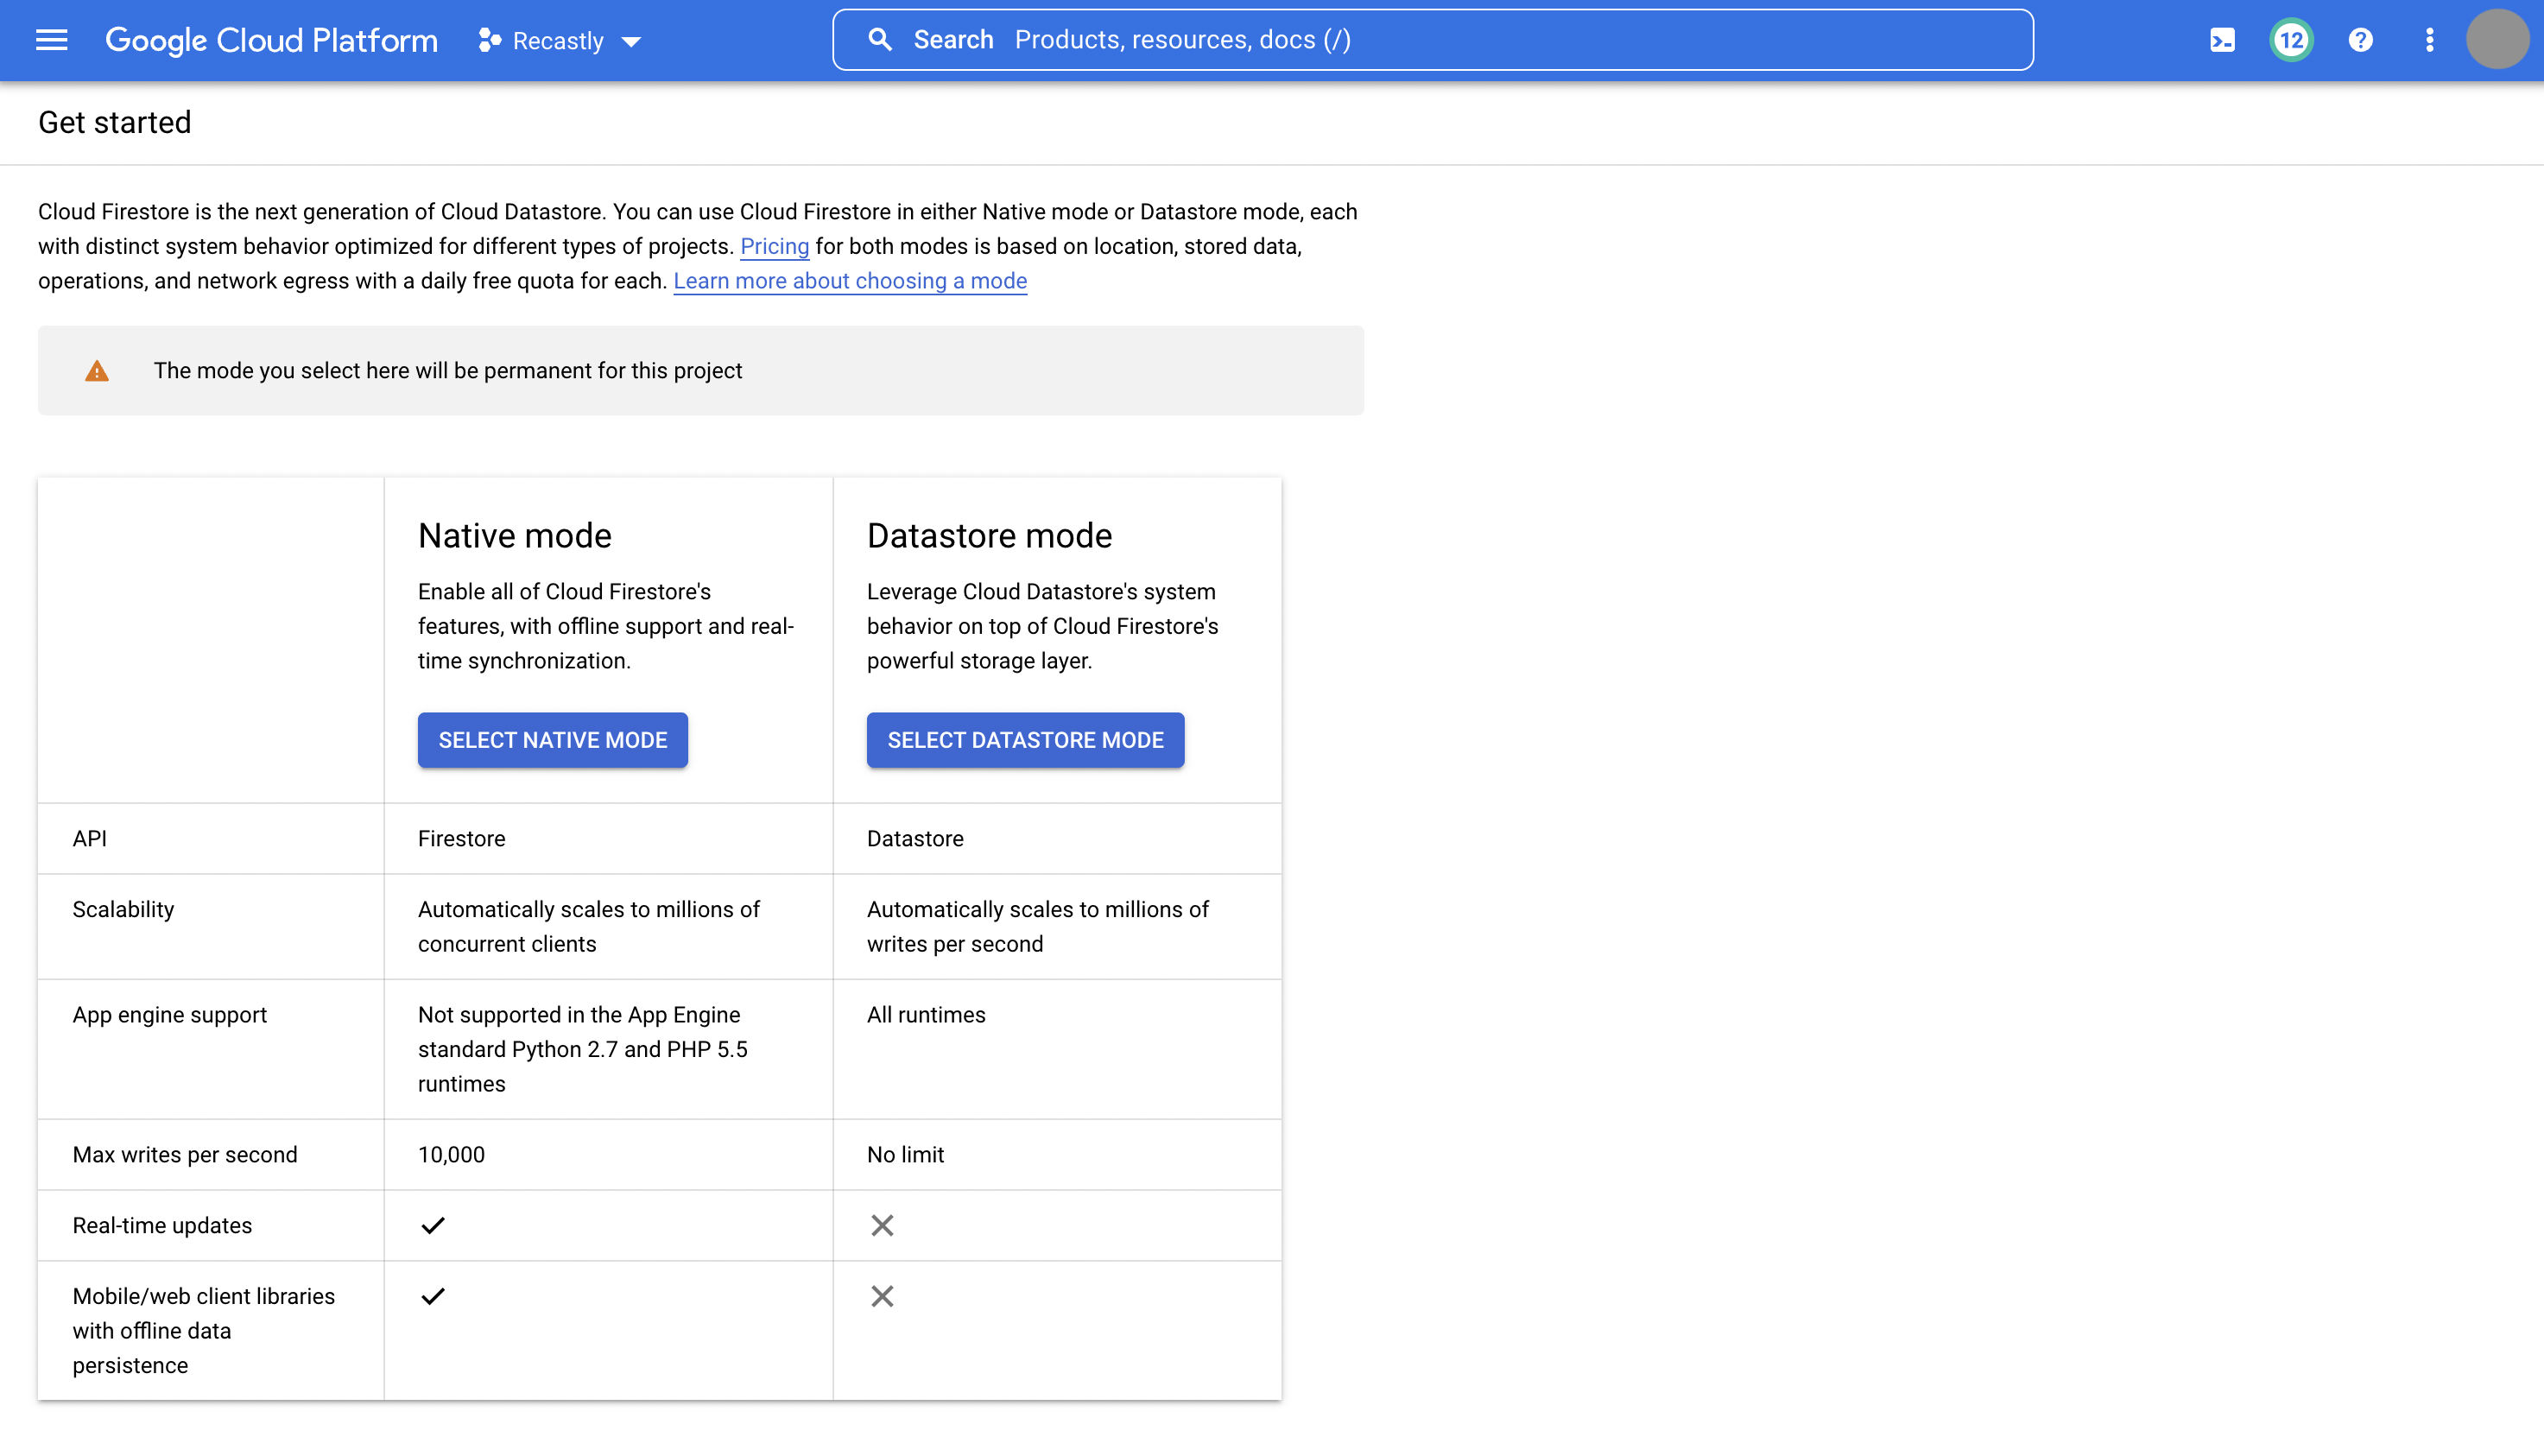Click Learn more about choosing a mode

click(849, 280)
